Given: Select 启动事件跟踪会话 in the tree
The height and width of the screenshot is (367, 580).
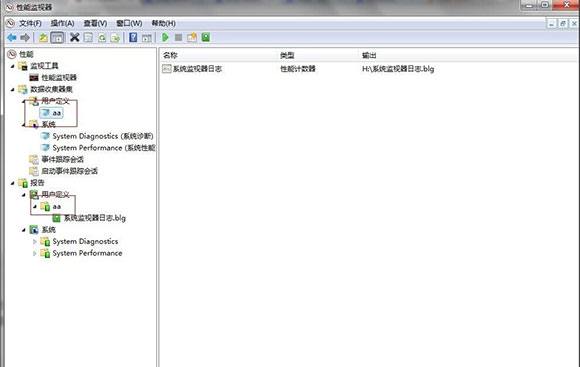Looking at the screenshot, I should pyautogui.click(x=70, y=171).
